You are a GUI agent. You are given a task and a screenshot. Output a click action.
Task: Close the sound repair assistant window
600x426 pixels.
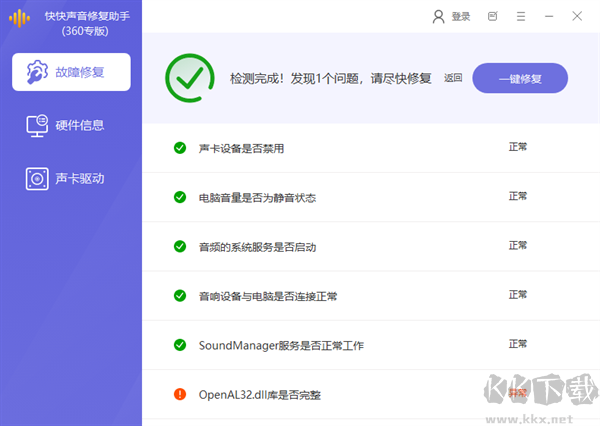point(577,16)
